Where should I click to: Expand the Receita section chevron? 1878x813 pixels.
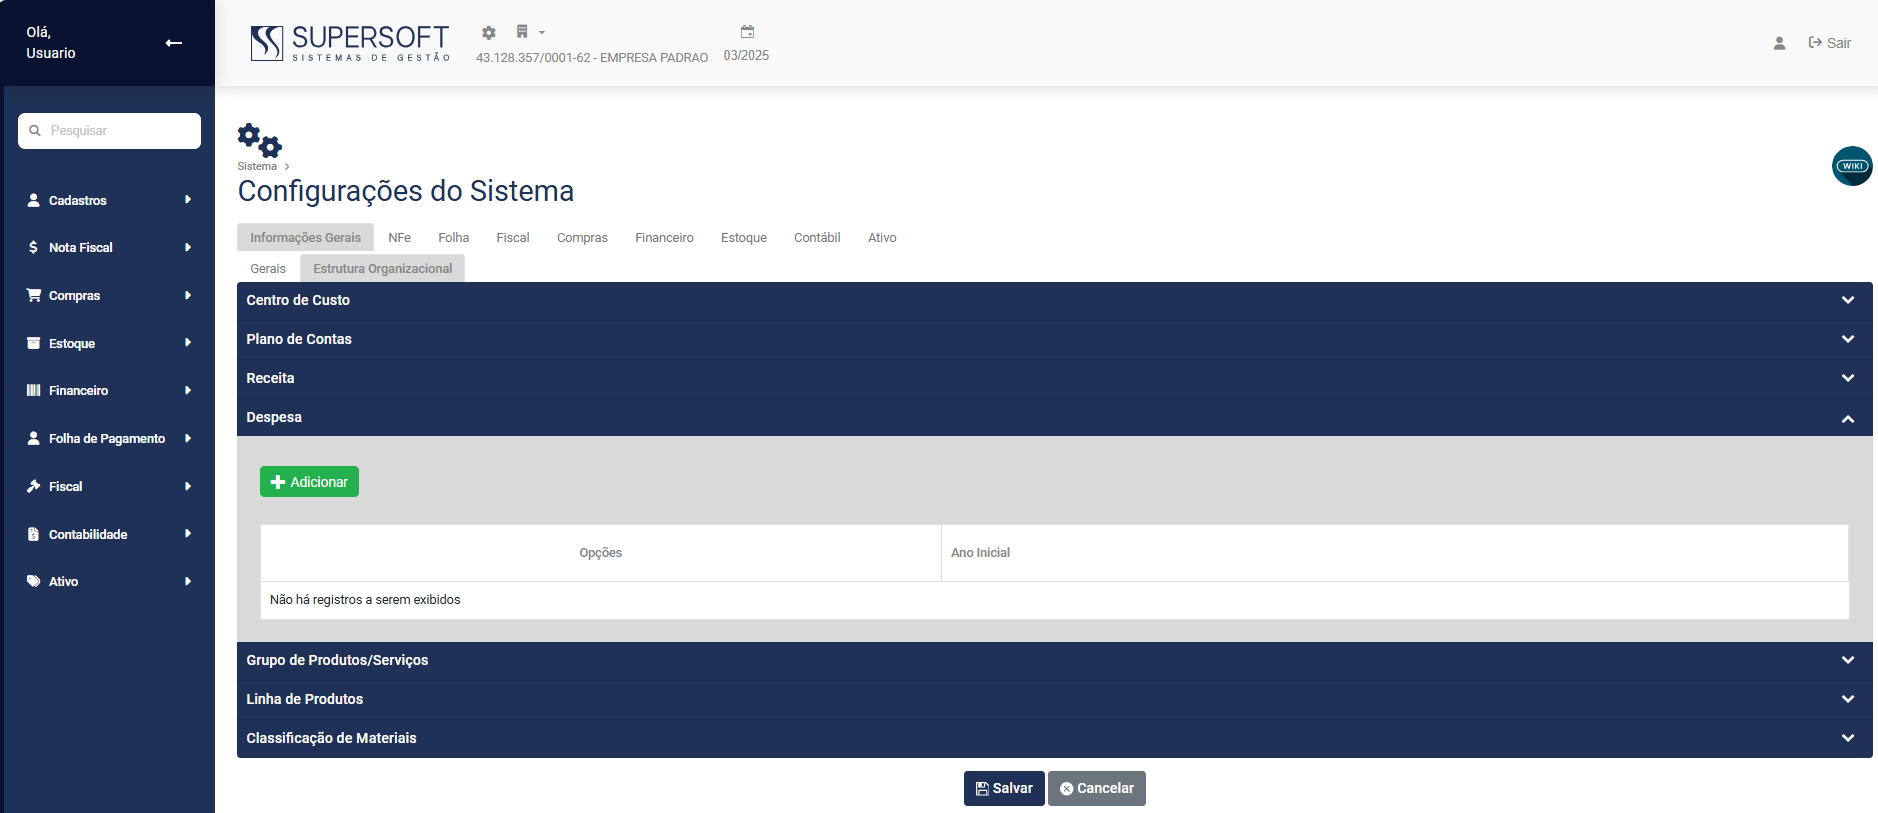[1848, 378]
